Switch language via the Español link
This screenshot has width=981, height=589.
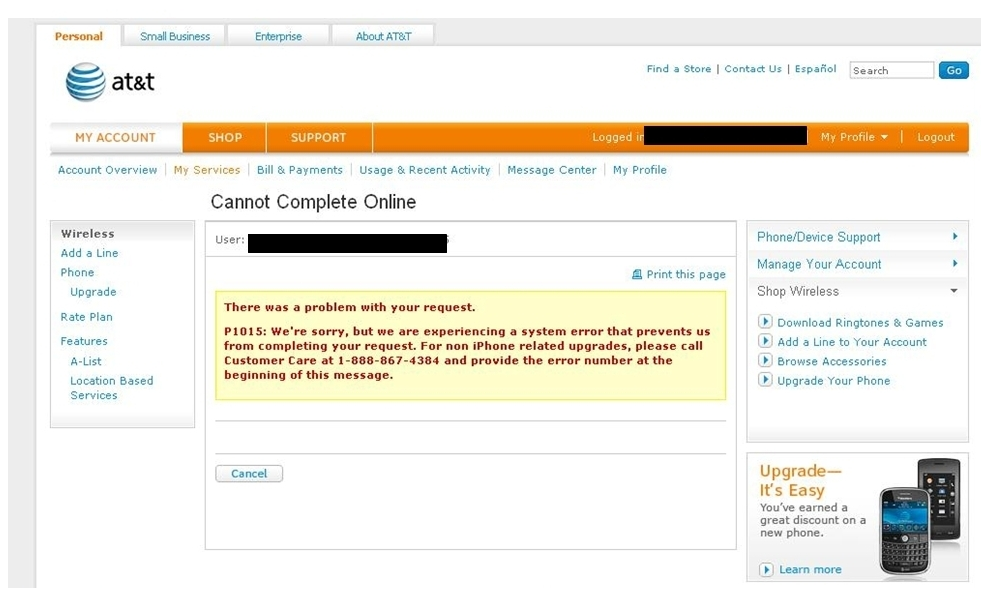(x=815, y=69)
